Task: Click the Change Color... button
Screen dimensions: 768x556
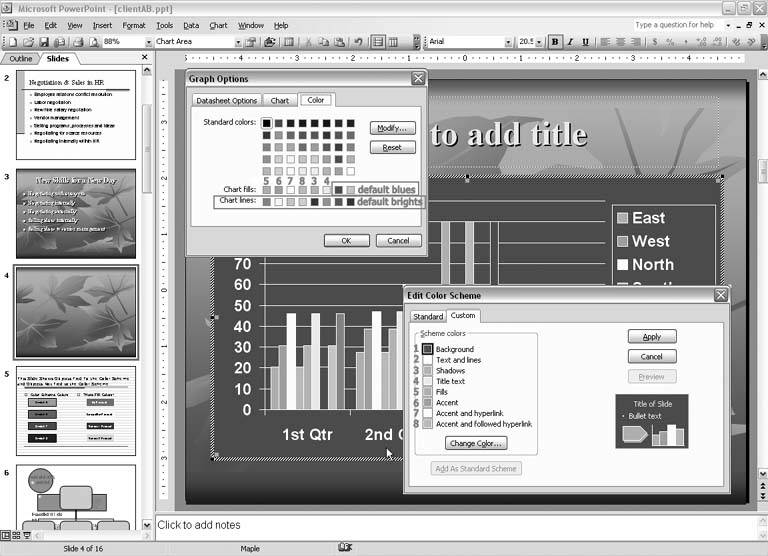Action: [x=476, y=443]
